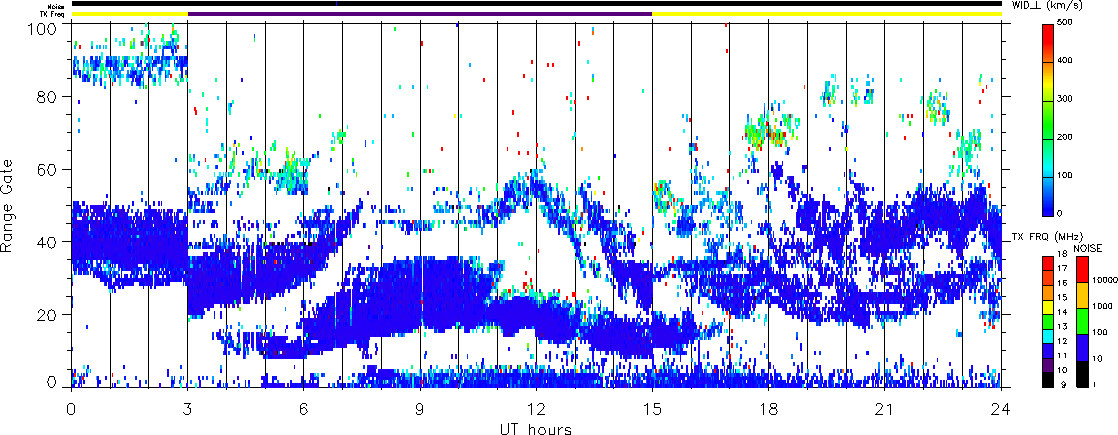Viewport: 1118px width, 435px height.
Task: Click the Range Gate tick label 60
Action: click(x=48, y=169)
